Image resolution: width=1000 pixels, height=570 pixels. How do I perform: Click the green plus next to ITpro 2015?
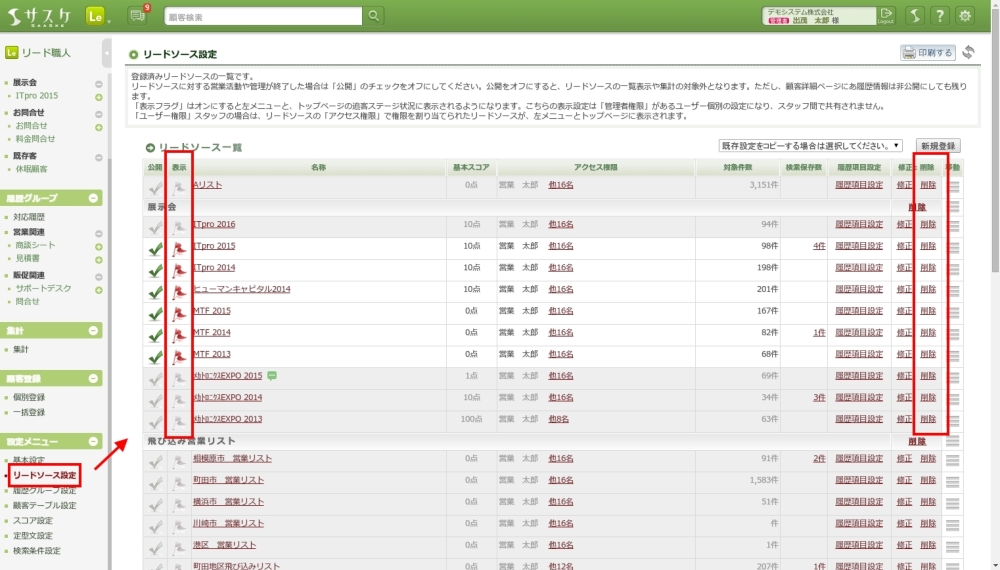coord(98,96)
